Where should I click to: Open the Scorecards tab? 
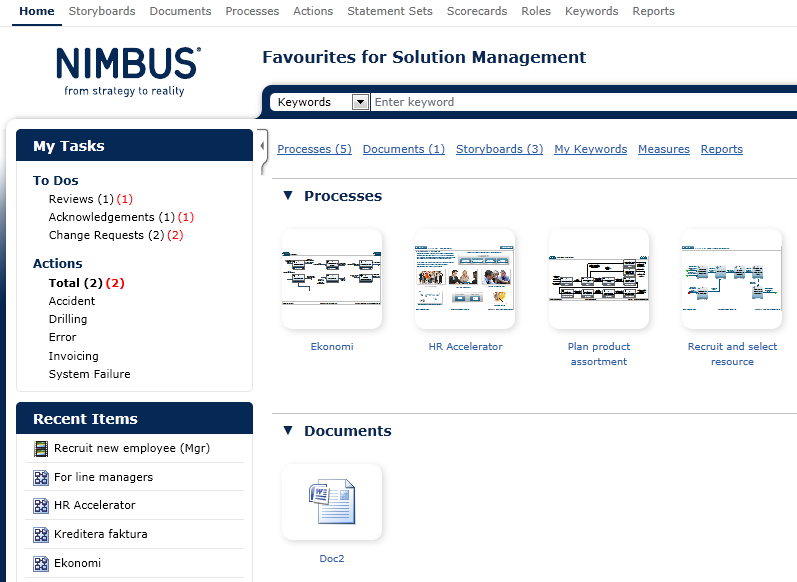point(477,11)
